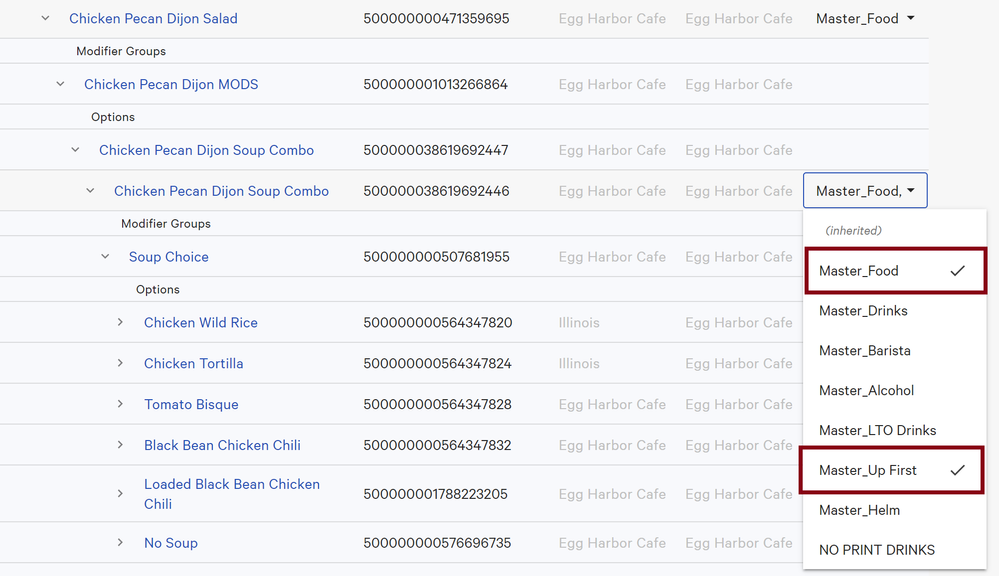This screenshot has height=576, width=999.
Task: Choose NO PRINT DRINKS option
Action: 876,550
